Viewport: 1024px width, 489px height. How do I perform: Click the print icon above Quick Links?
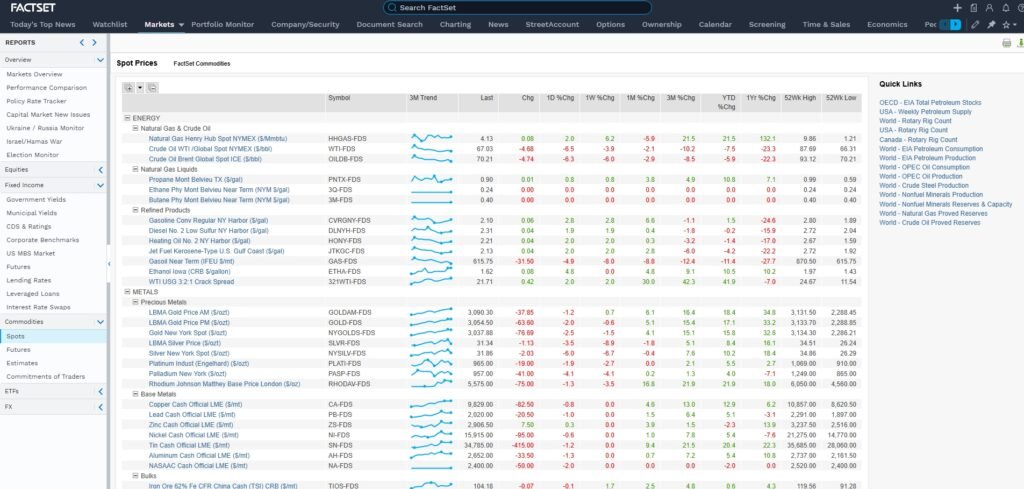coord(1006,43)
